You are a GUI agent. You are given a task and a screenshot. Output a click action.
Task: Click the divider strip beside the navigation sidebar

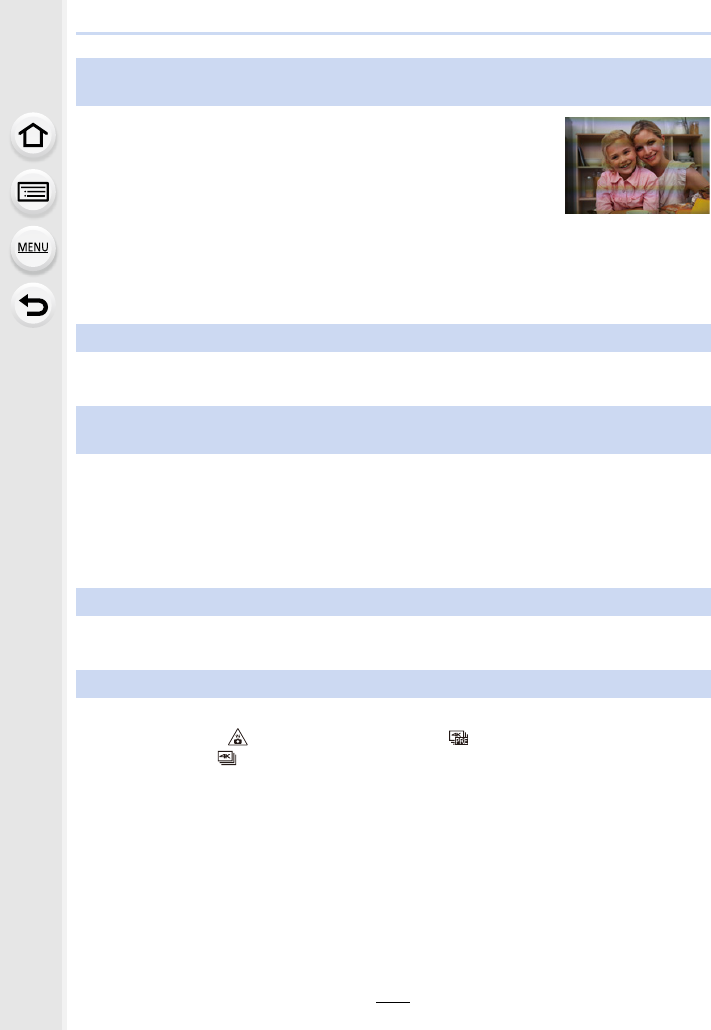[64, 515]
